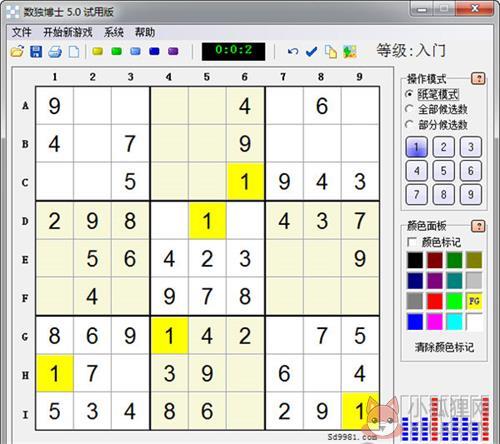The width and height of the screenshot is (500, 444).
Task: Select empty cell D4 in center box
Action: pos(169,220)
